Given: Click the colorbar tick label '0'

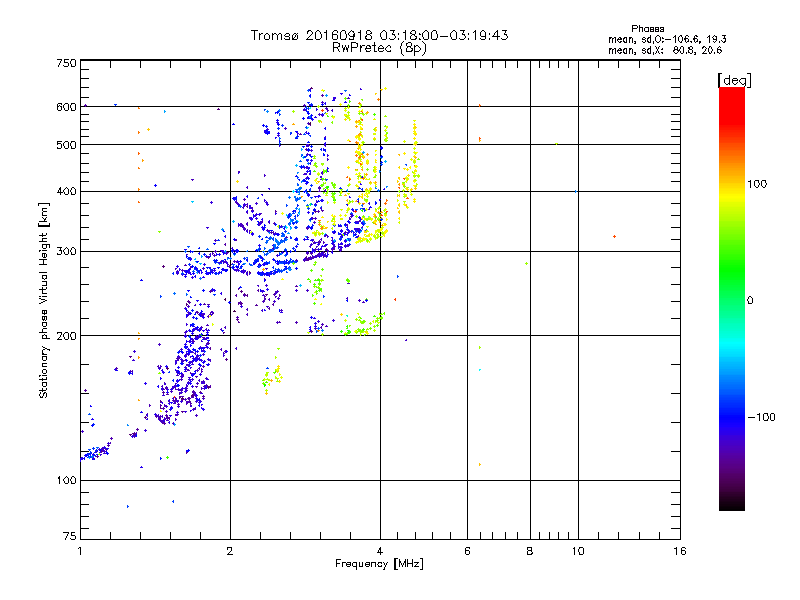Looking at the screenshot, I should pos(750,301).
